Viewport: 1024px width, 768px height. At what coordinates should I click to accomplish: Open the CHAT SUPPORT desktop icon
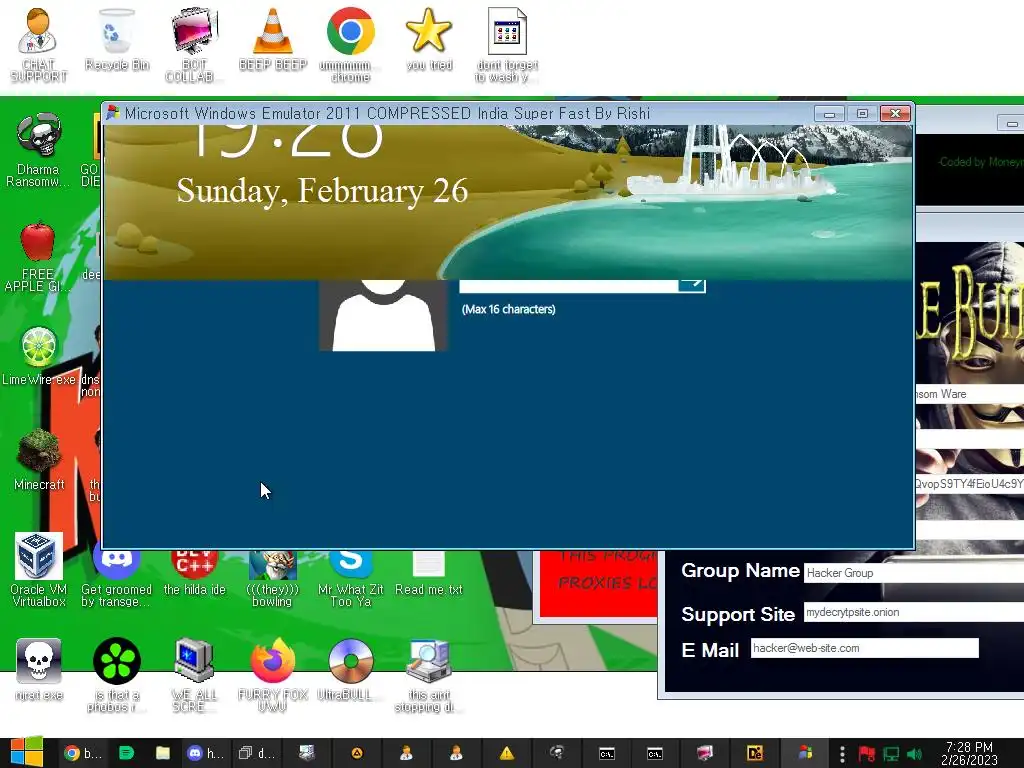[x=38, y=44]
